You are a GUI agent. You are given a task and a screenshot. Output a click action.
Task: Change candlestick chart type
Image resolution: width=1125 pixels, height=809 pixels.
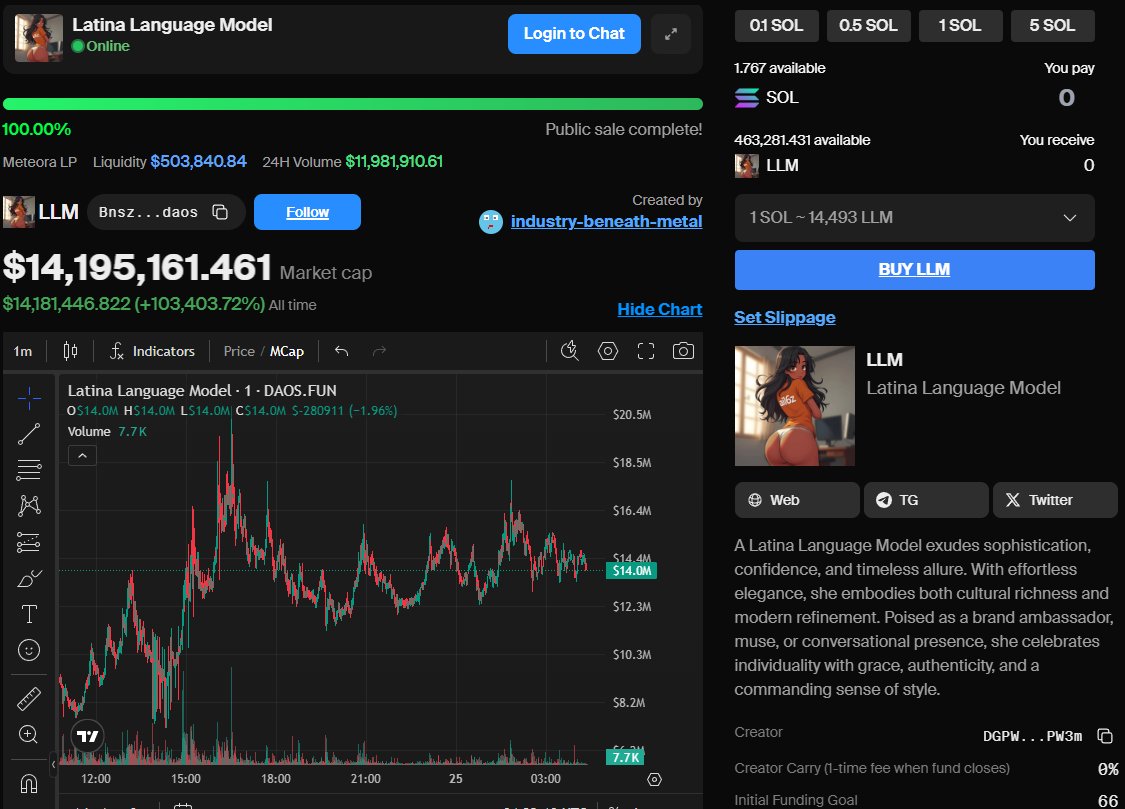click(x=70, y=351)
